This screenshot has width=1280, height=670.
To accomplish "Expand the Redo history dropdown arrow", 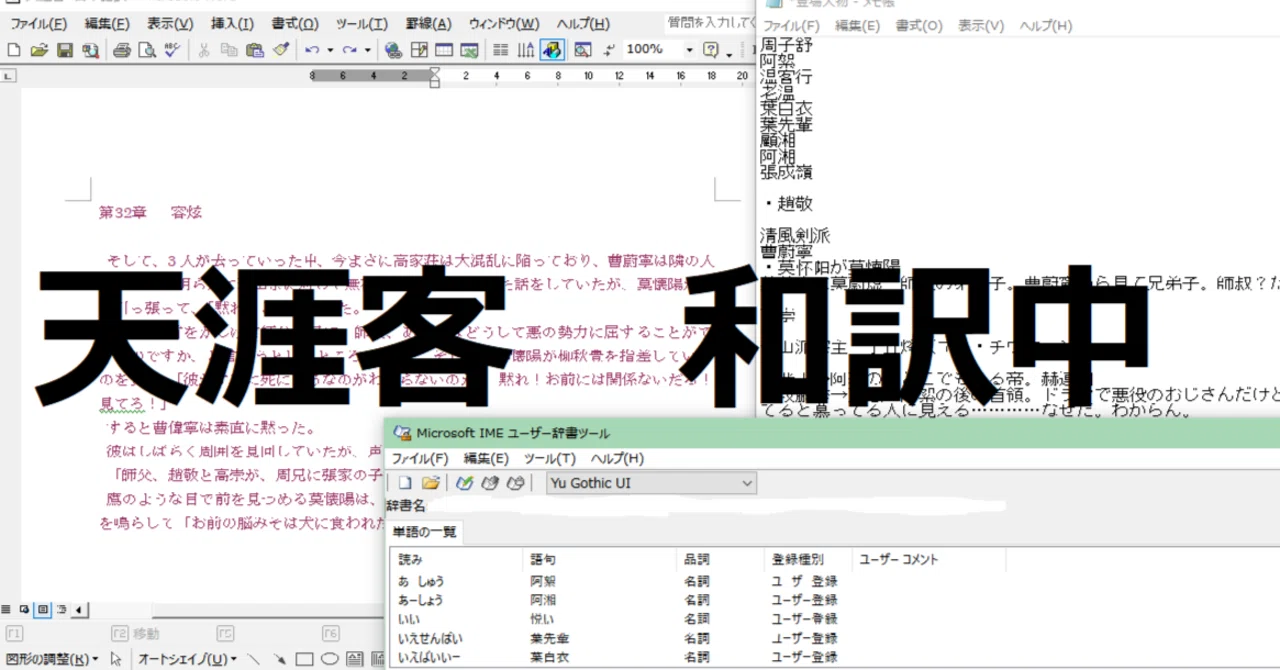I will [x=367, y=50].
